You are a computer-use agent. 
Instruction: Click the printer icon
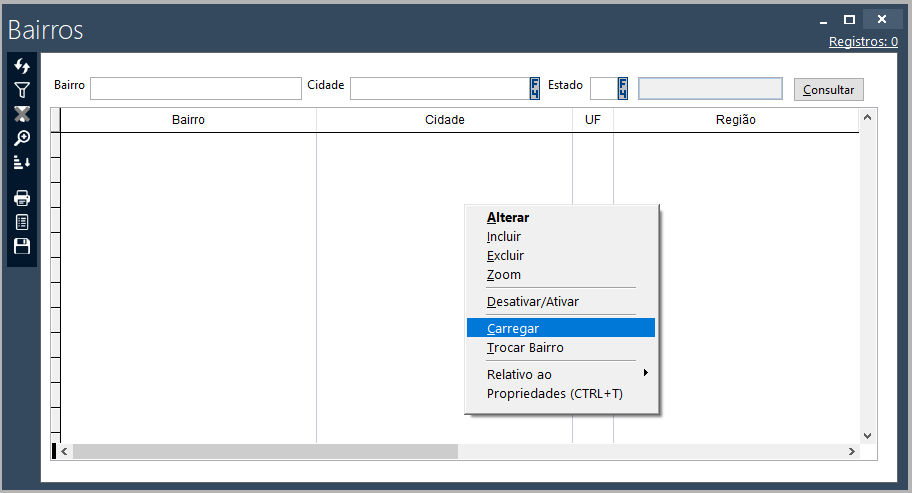click(22, 198)
